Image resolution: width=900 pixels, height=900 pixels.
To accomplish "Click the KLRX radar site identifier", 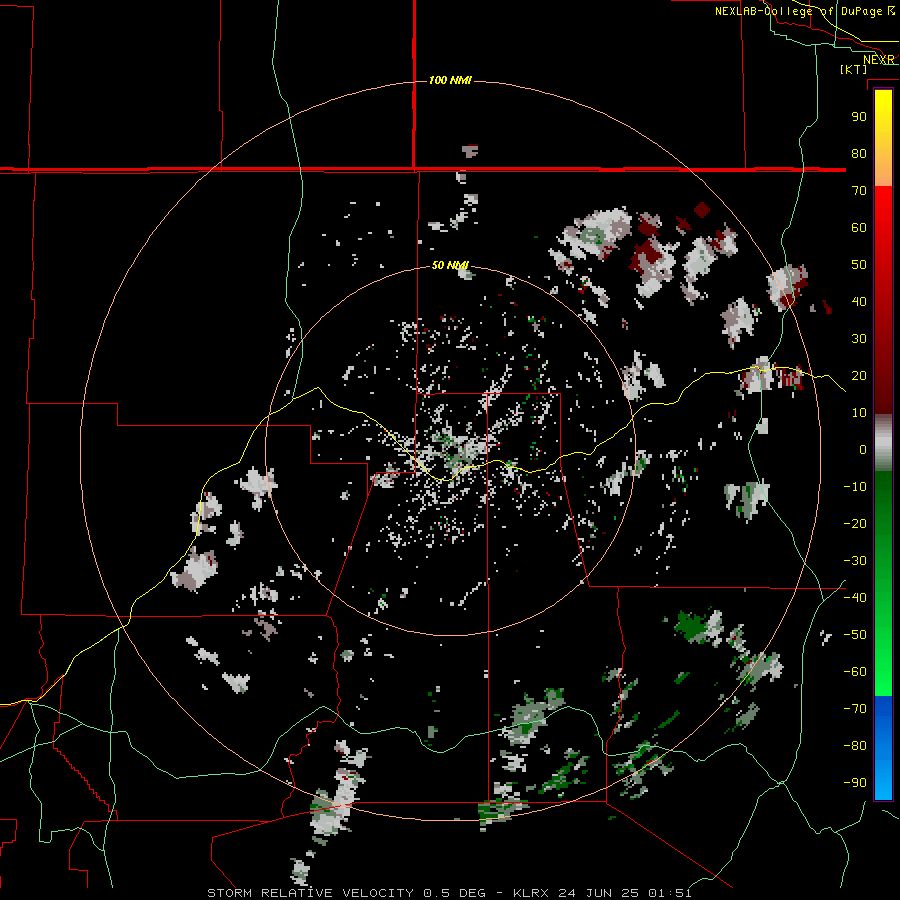I will [531, 893].
